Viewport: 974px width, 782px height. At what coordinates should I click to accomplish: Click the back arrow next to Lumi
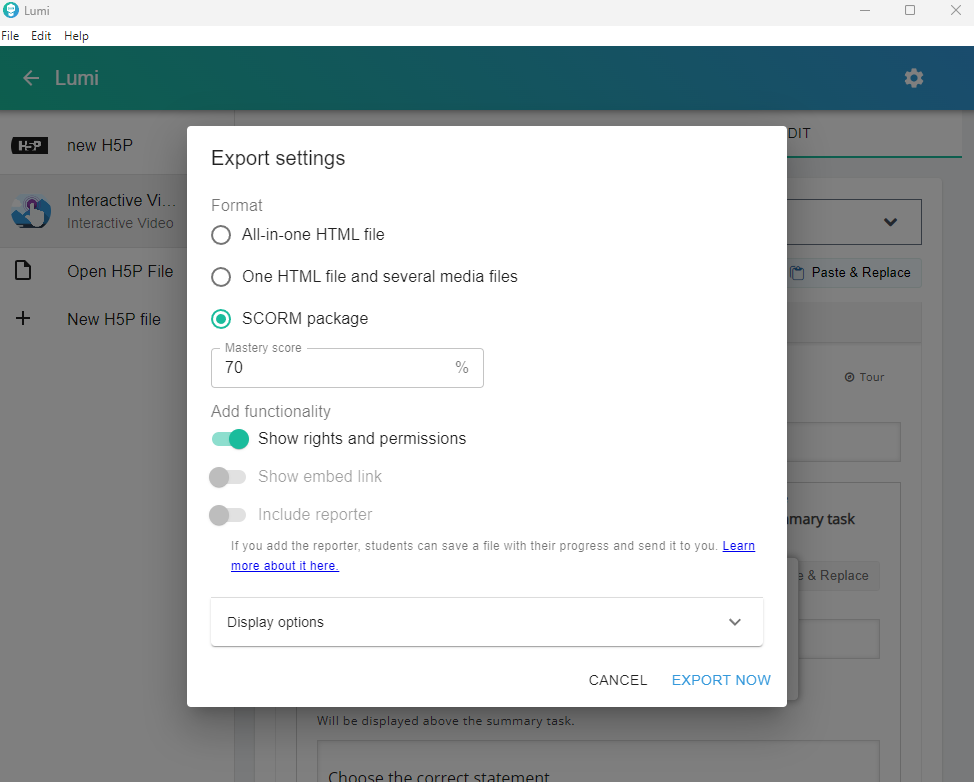click(31, 78)
